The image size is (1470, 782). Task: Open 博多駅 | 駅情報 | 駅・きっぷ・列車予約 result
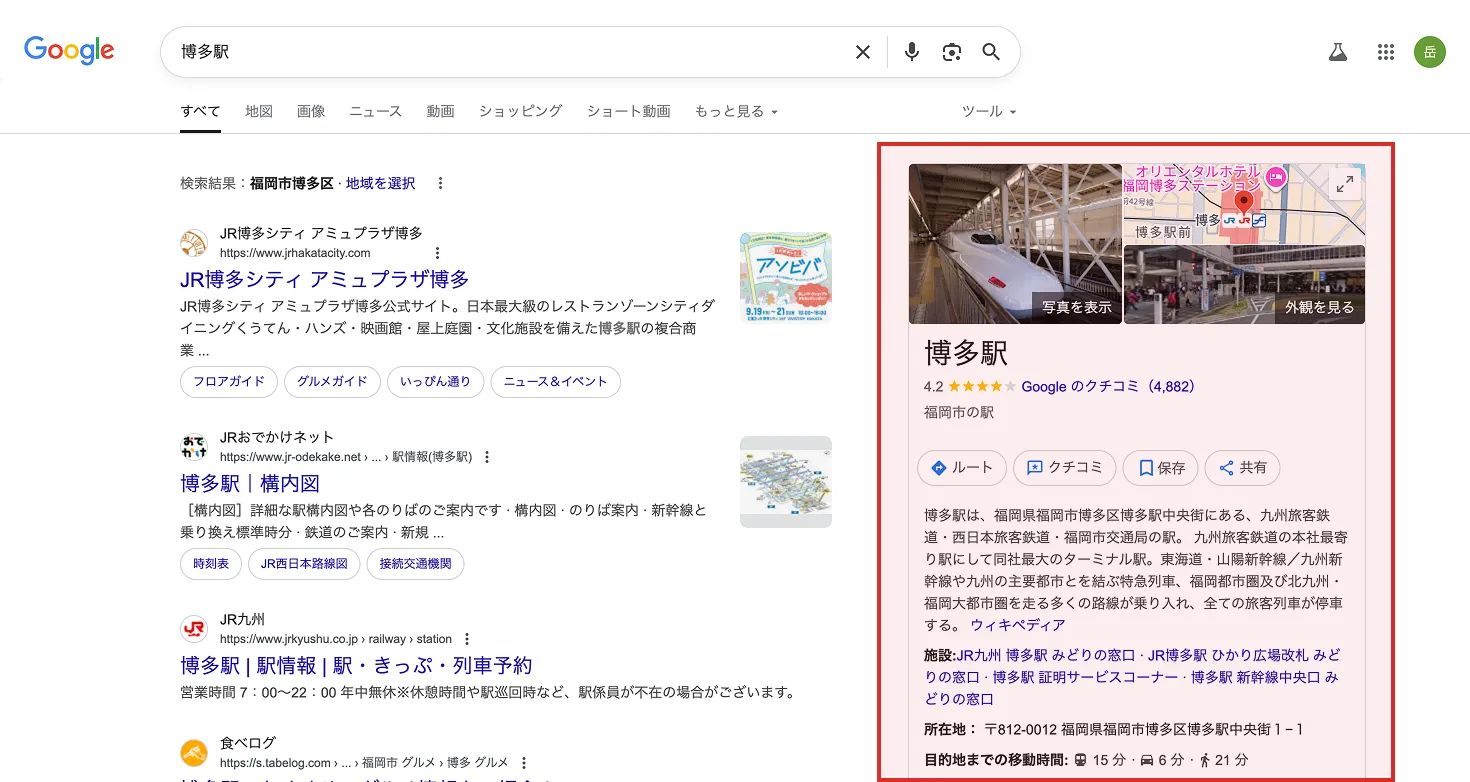(x=356, y=665)
